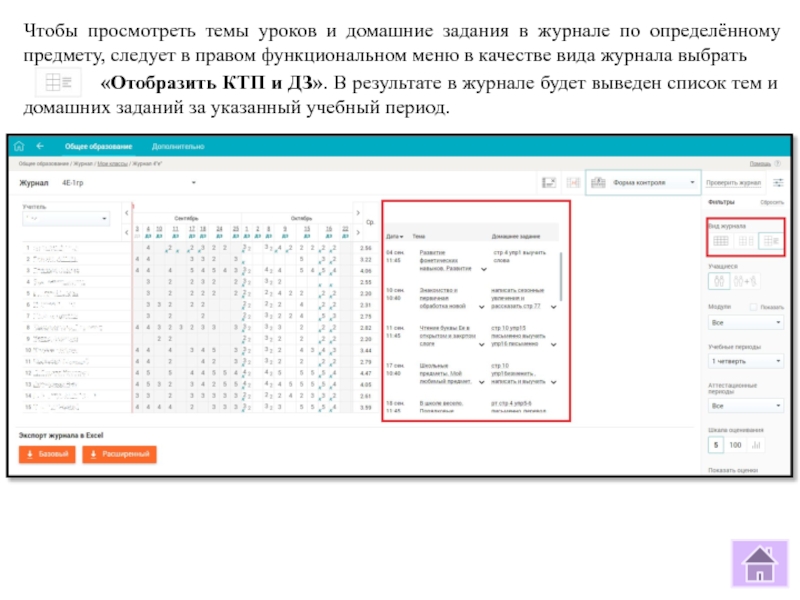Show students including departed icon
The image size is (800, 600).
click(745, 281)
